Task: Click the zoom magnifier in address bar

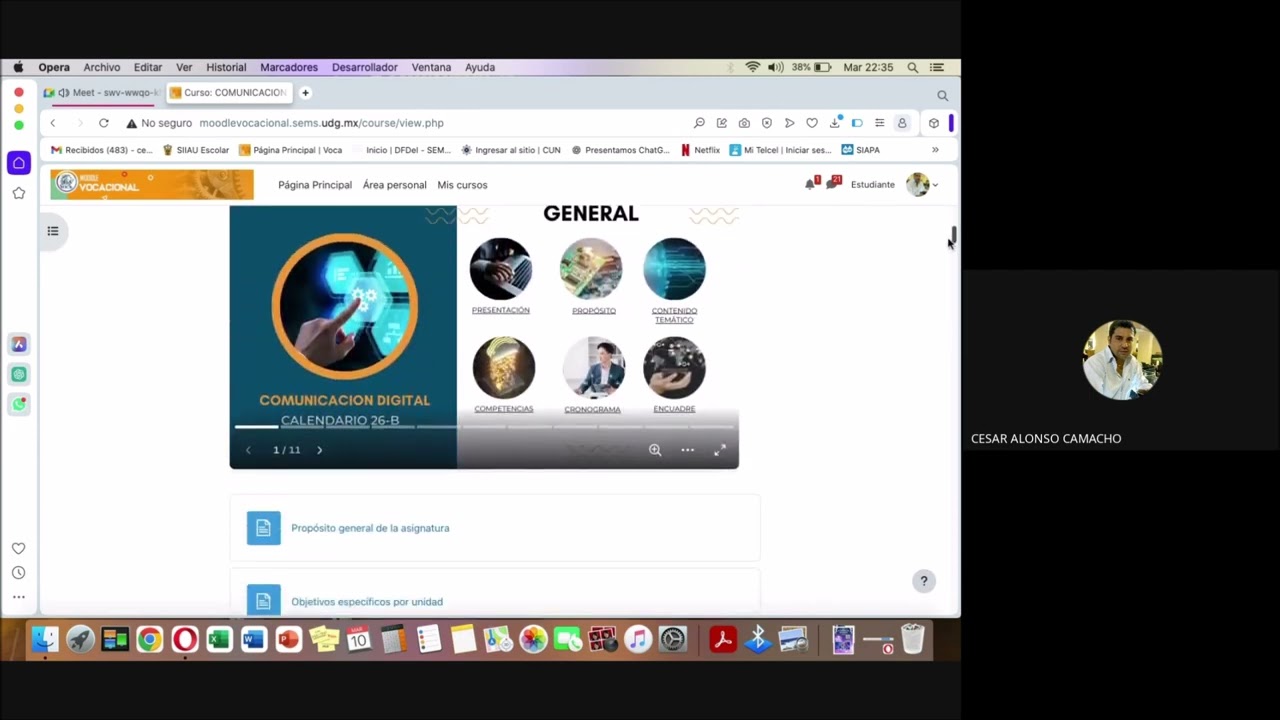Action: click(x=699, y=123)
